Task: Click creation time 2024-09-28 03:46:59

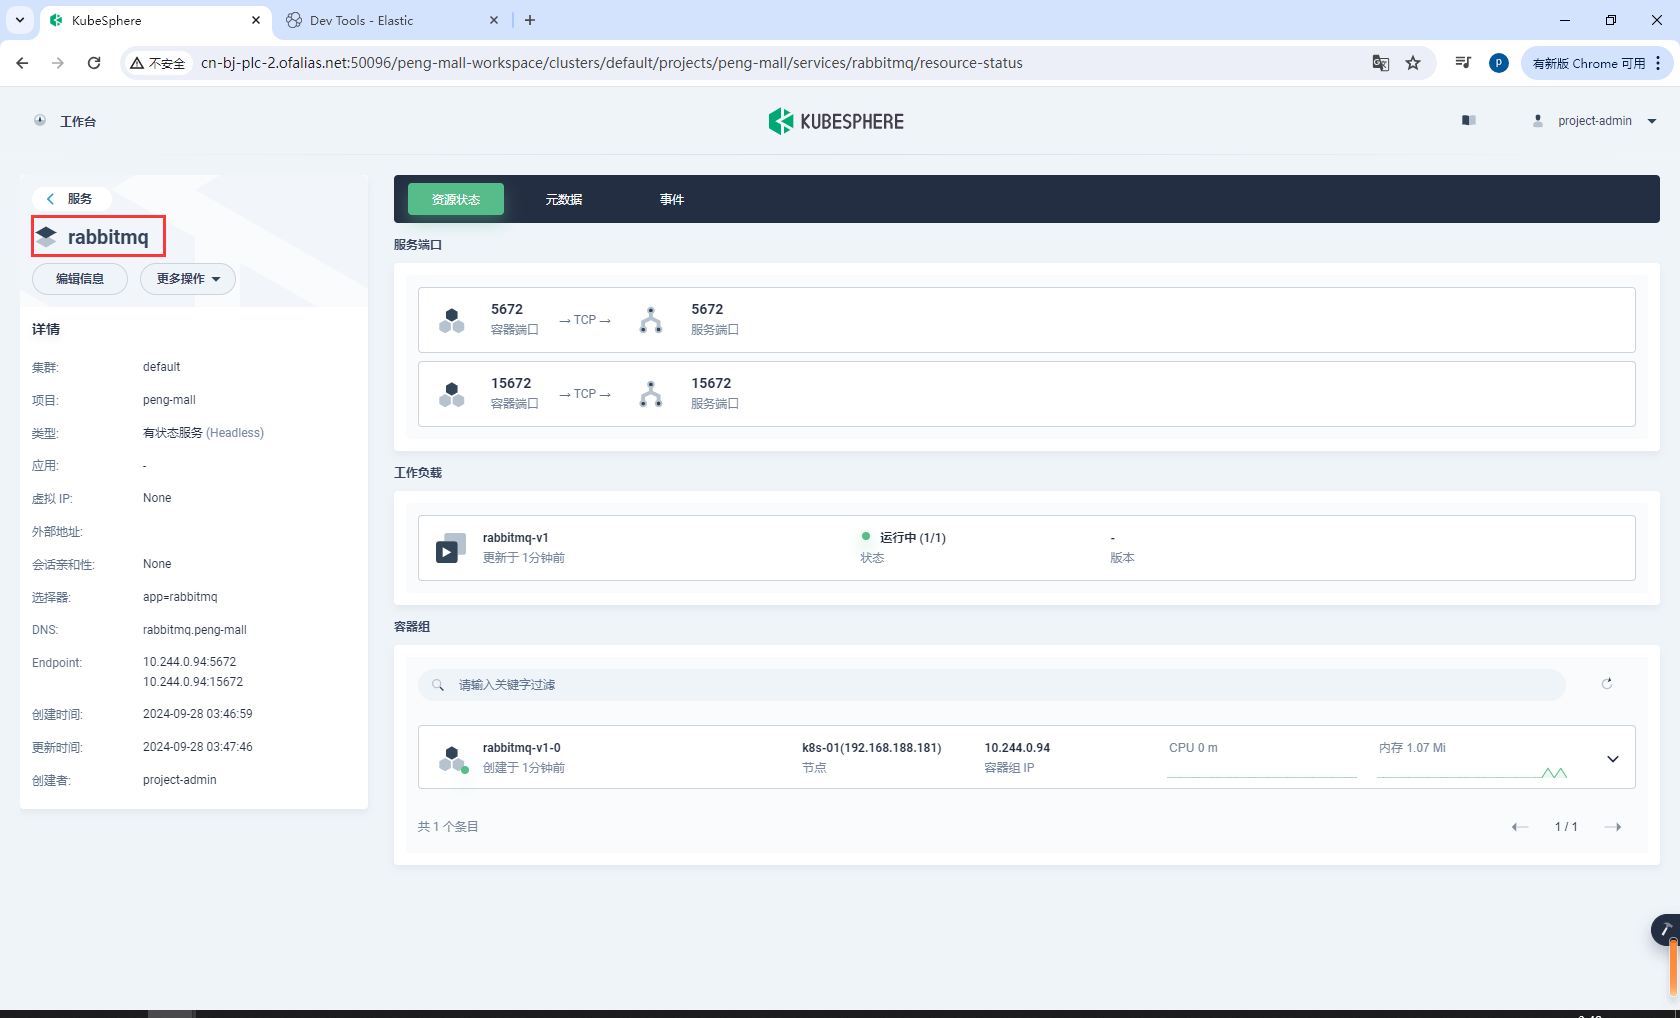Action: point(198,714)
